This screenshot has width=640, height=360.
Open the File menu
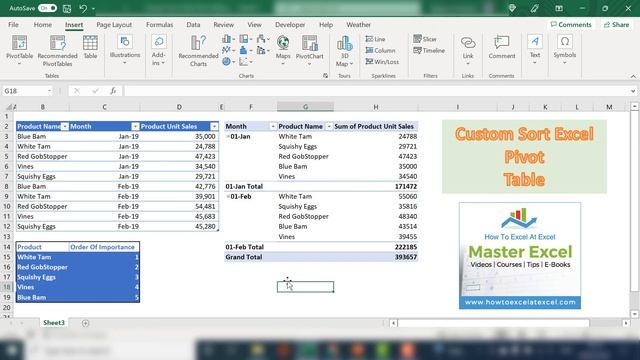point(13,25)
